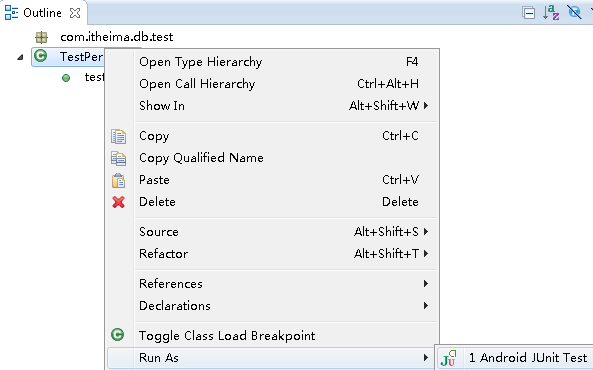Click the red Delete X icon

118,202
